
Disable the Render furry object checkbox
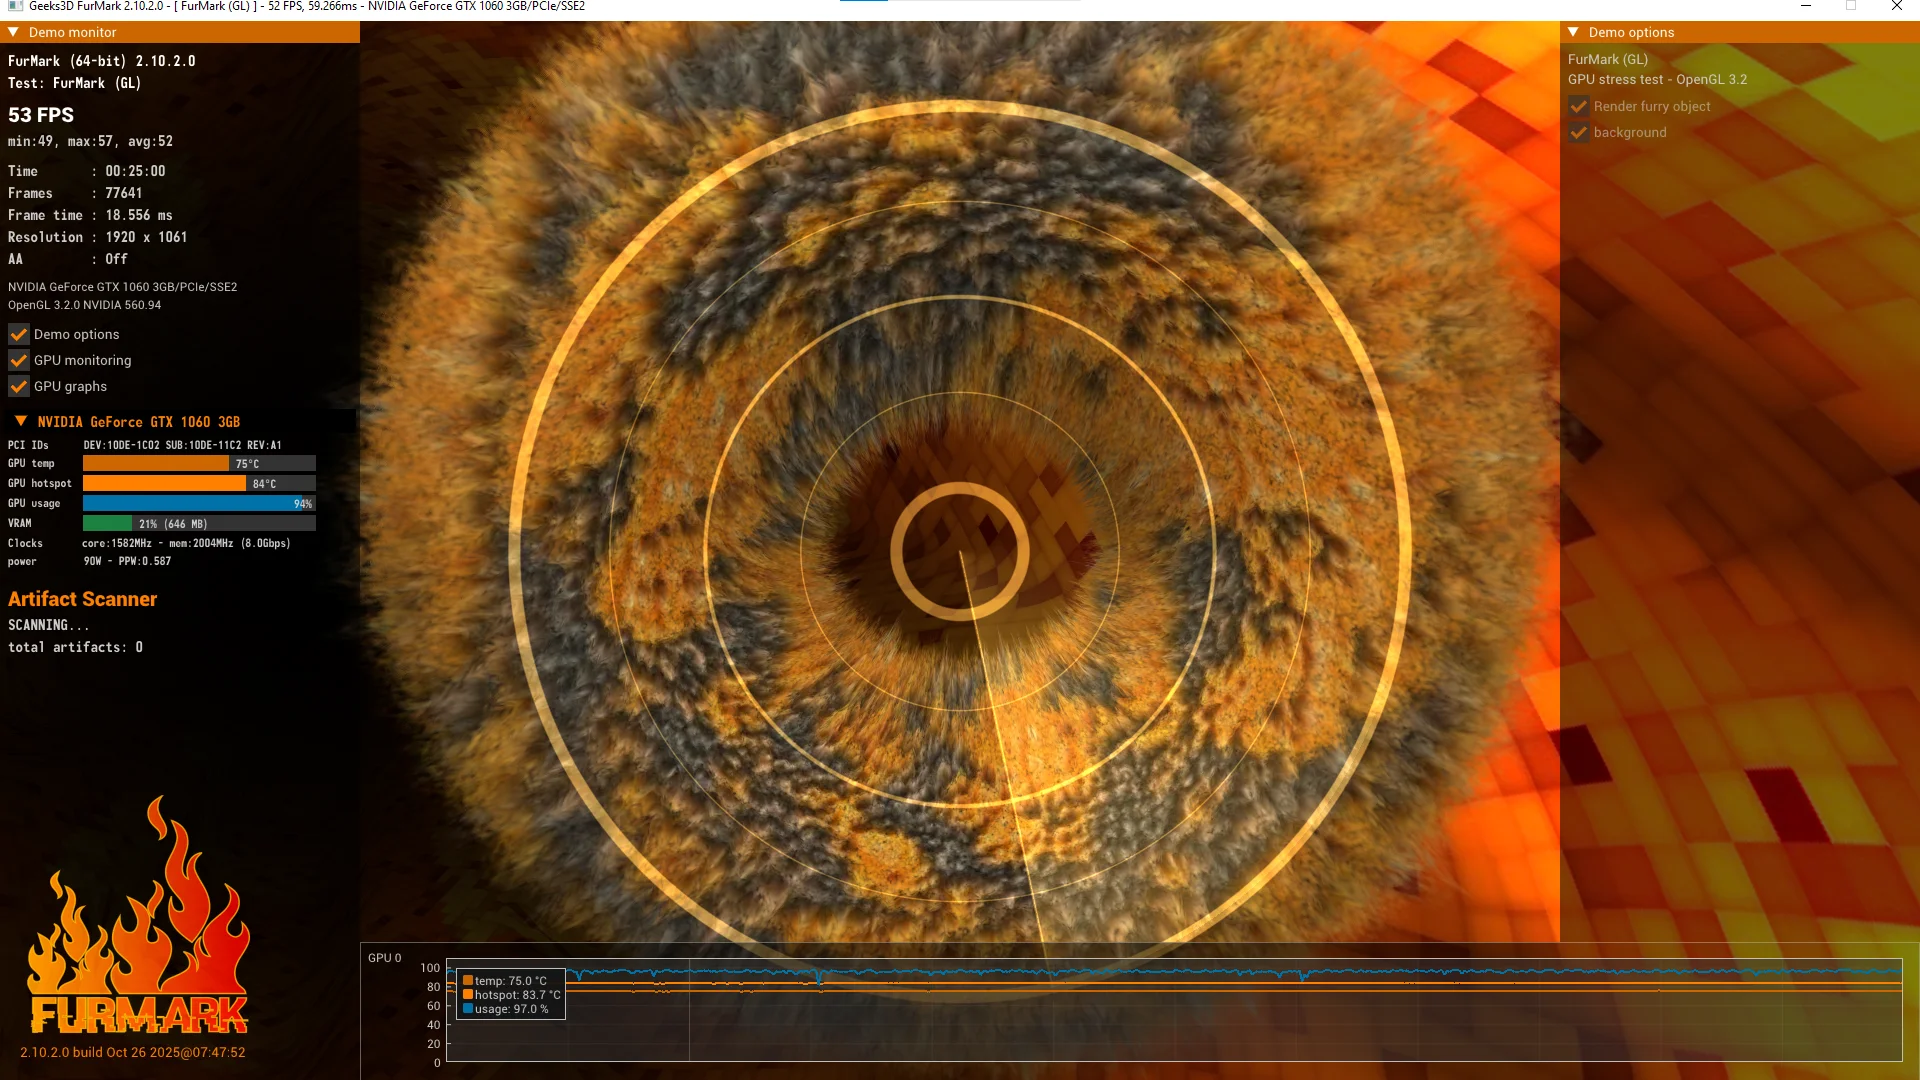tap(1579, 106)
